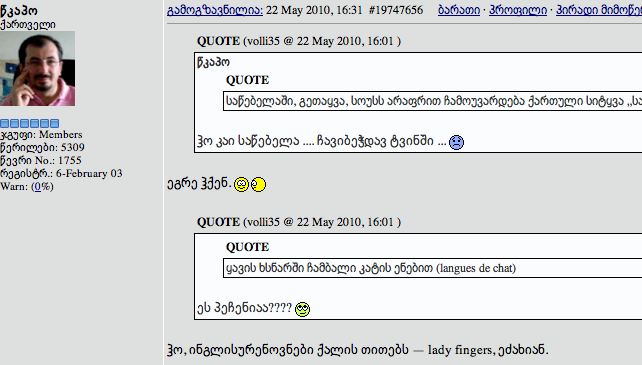Click the nested quote starting საწებელაში
This screenshot has width=642, height=365.
(432, 101)
